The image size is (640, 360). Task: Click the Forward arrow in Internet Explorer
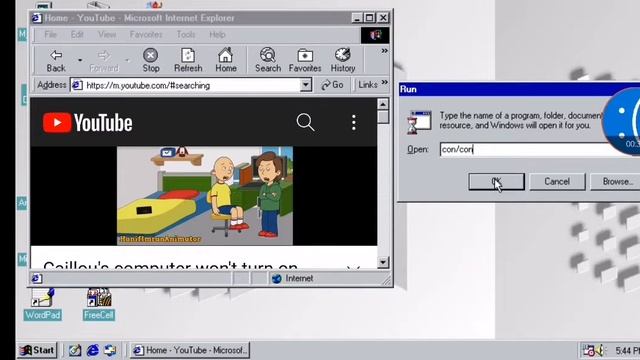104,60
